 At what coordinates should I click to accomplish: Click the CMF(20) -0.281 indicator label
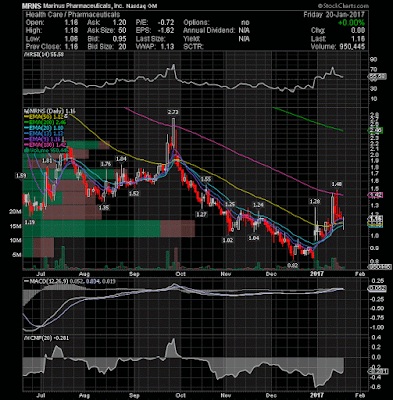pyautogui.click(x=46, y=338)
